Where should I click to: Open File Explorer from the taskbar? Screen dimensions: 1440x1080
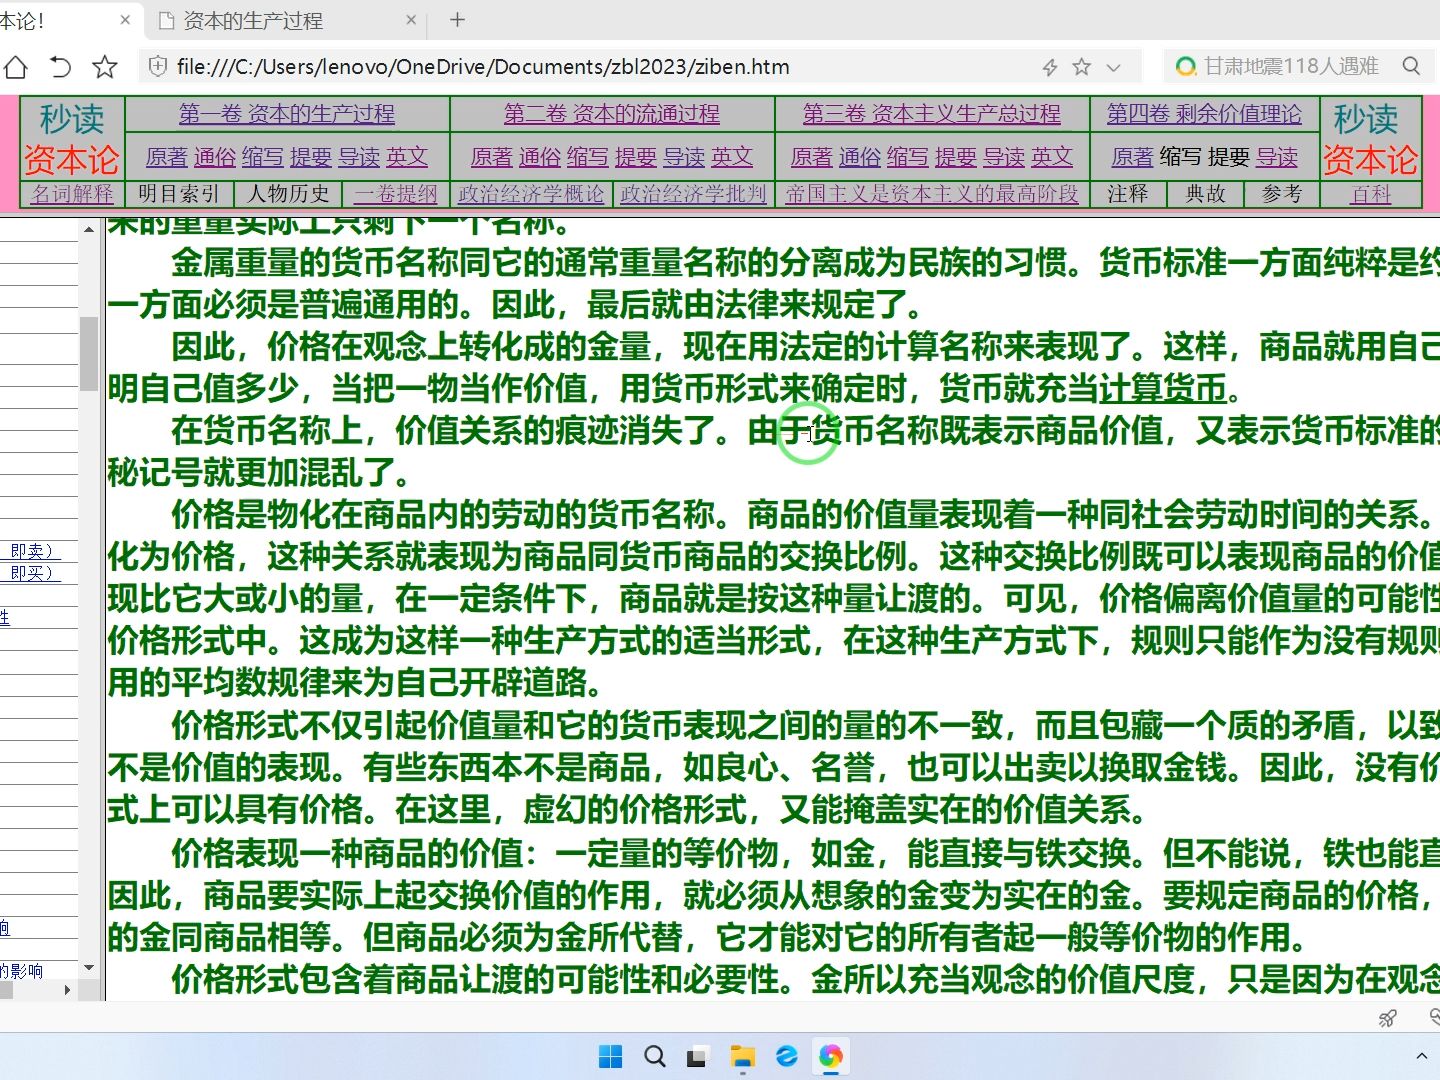tap(742, 1056)
